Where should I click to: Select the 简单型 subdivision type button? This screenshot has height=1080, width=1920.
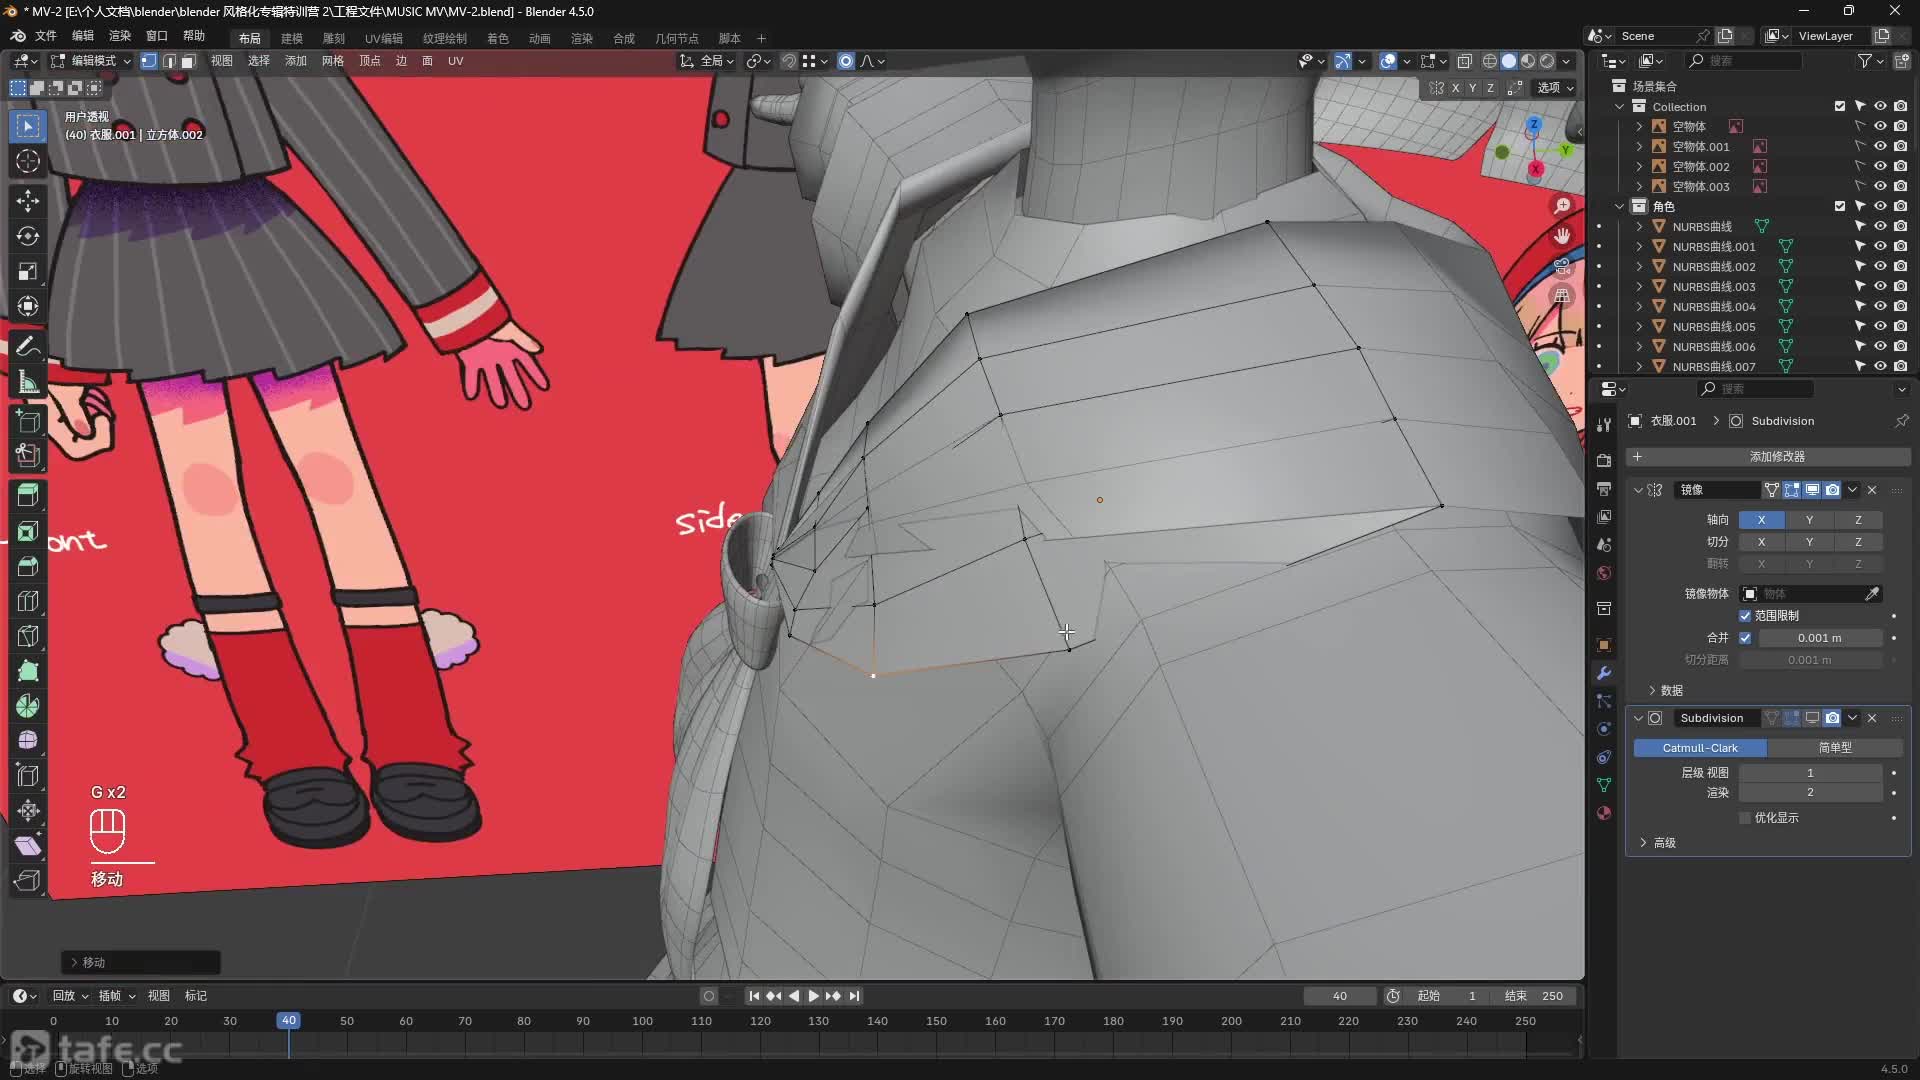(1834, 748)
